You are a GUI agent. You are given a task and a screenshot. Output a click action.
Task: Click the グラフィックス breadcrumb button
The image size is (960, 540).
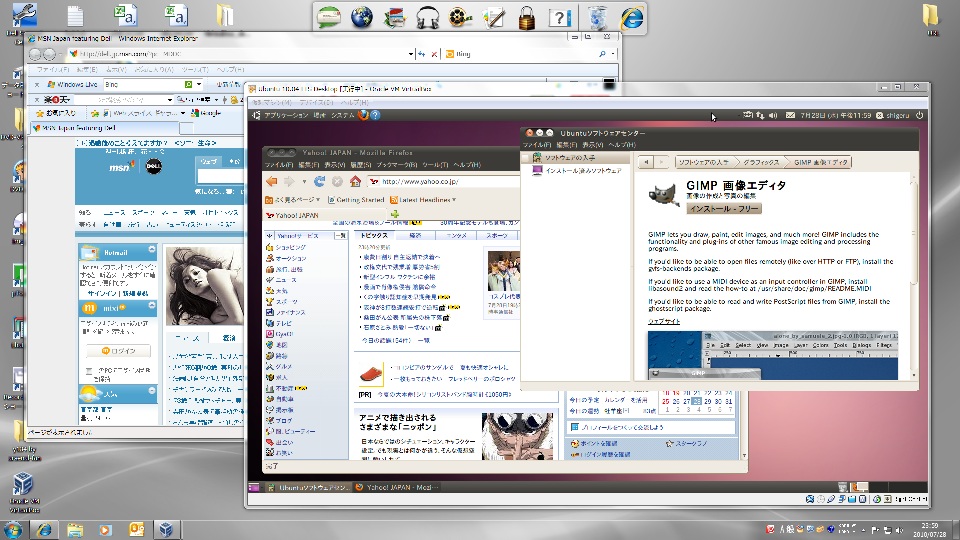761,162
